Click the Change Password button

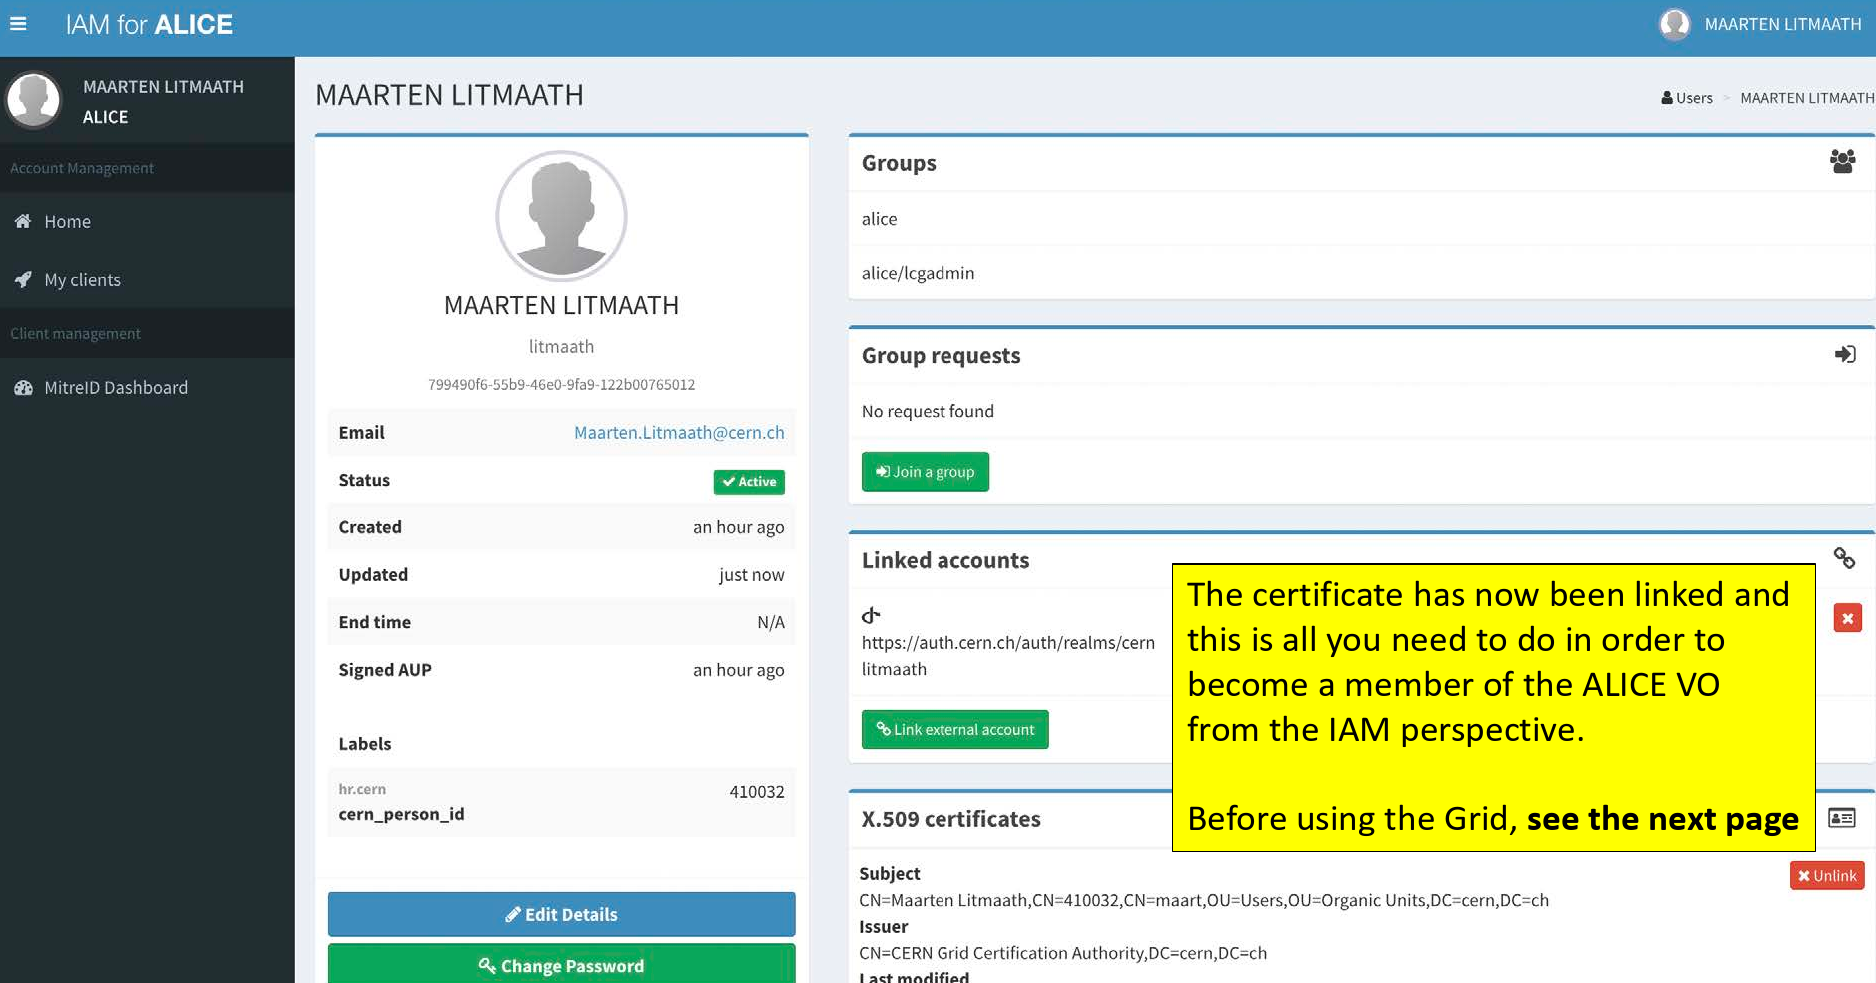coord(561,965)
